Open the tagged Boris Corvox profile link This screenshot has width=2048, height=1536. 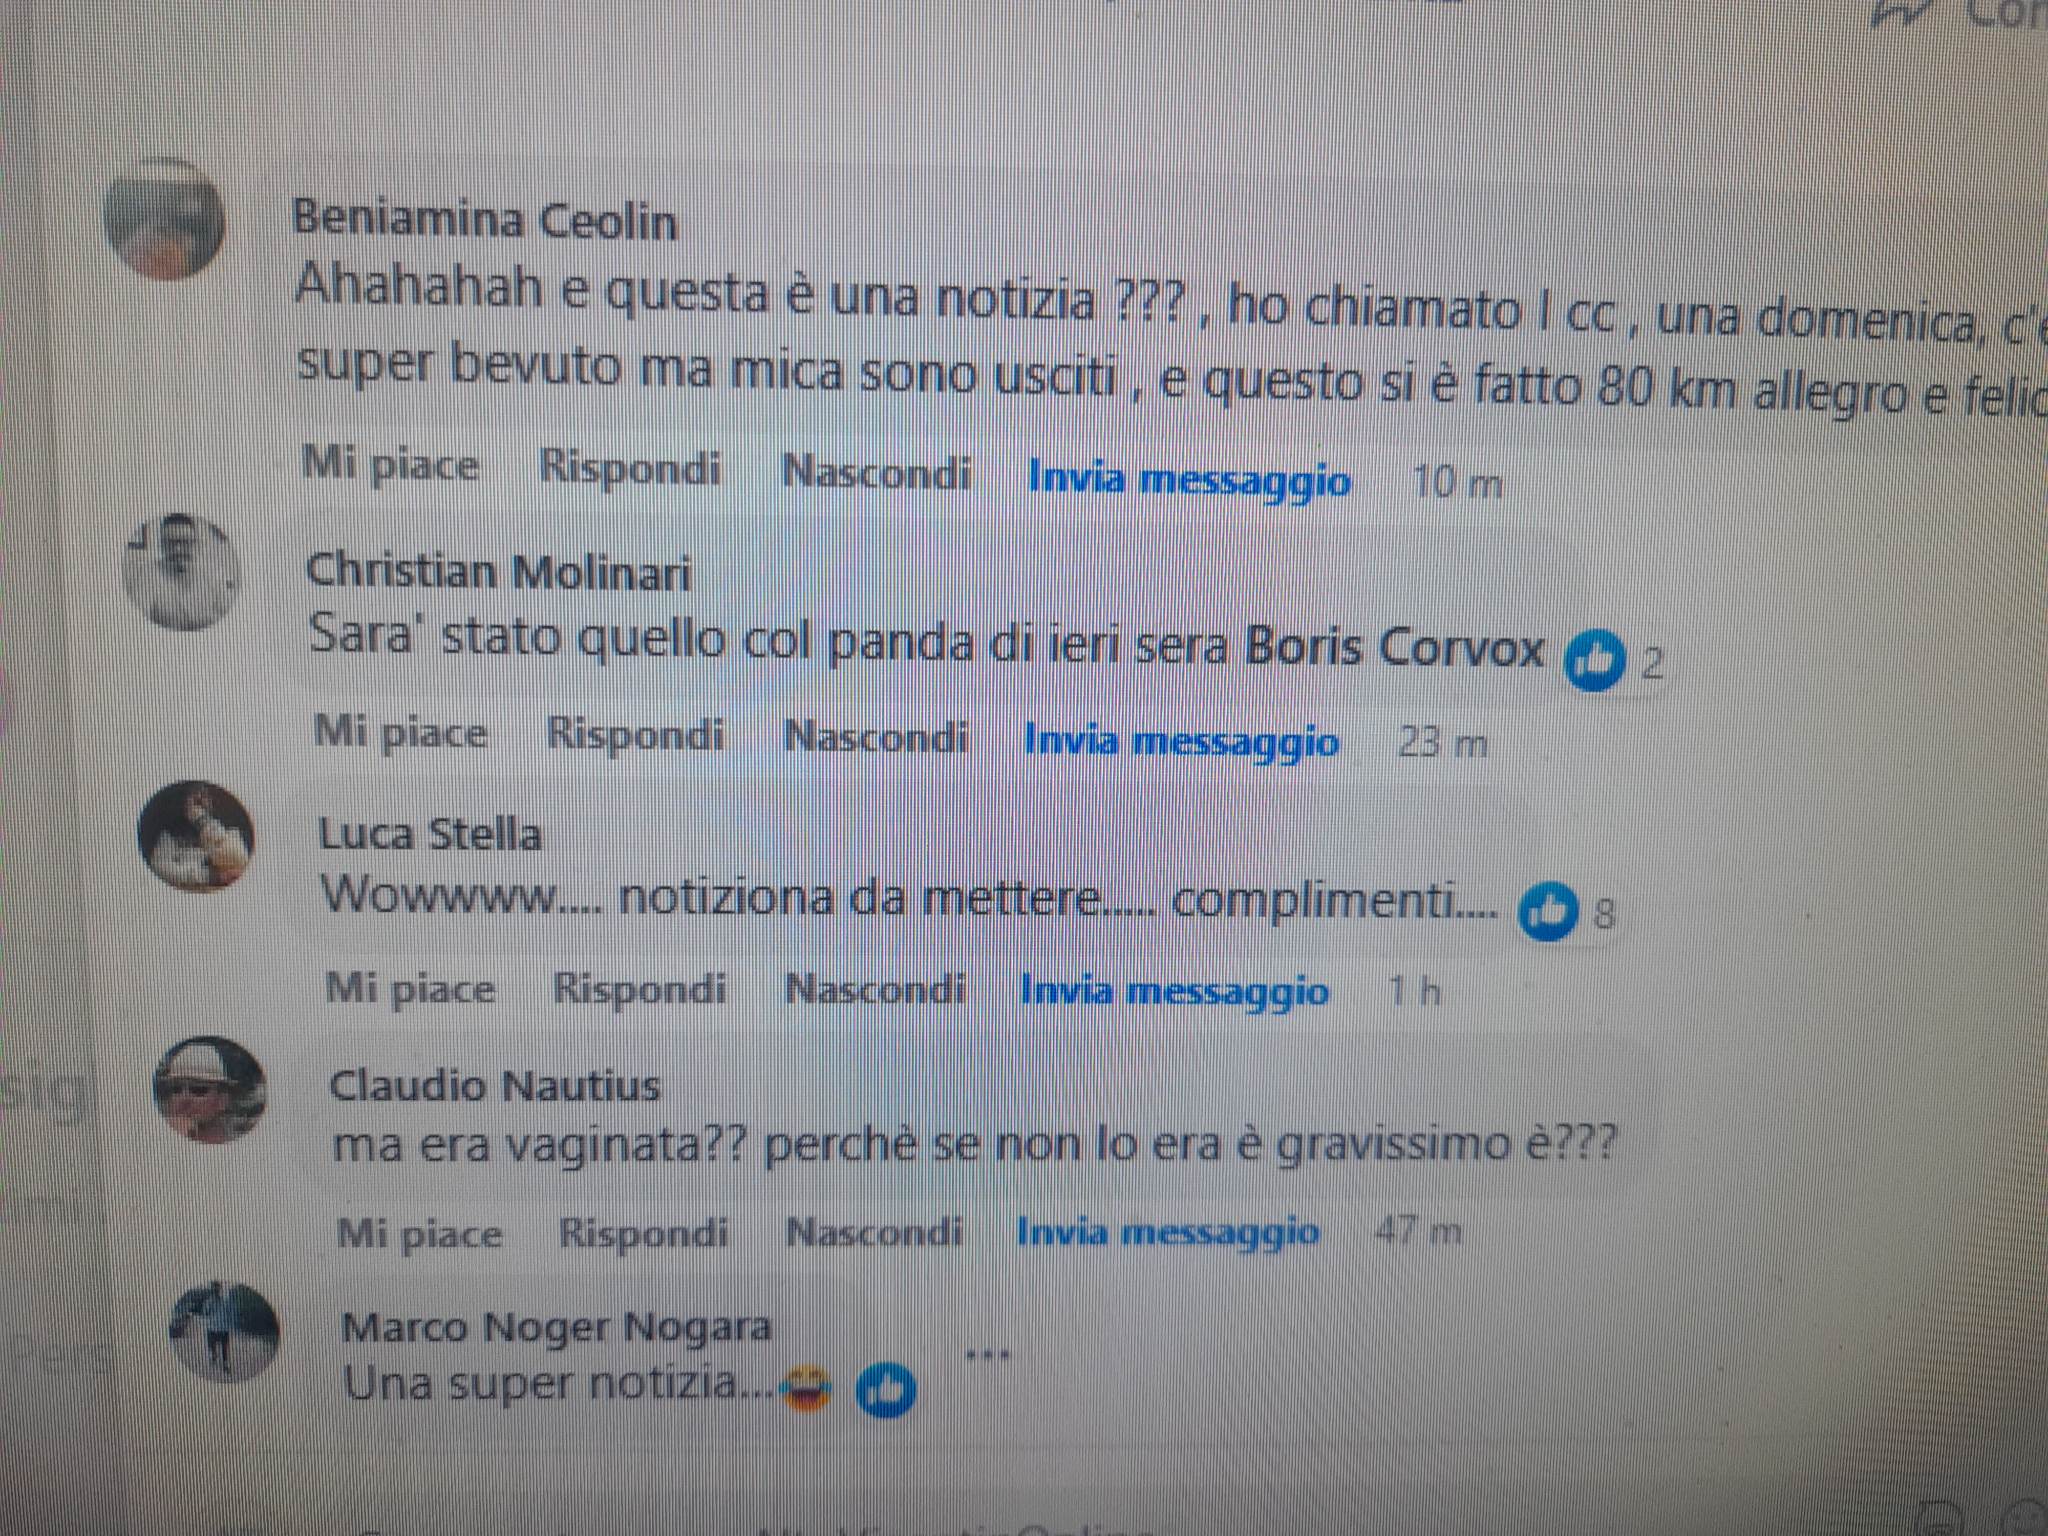click(1395, 648)
